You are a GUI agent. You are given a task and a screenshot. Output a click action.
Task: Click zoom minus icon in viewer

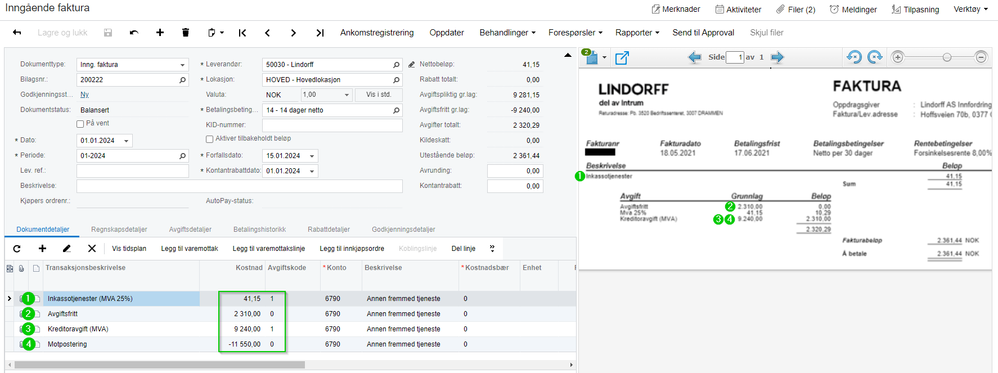click(981, 57)
